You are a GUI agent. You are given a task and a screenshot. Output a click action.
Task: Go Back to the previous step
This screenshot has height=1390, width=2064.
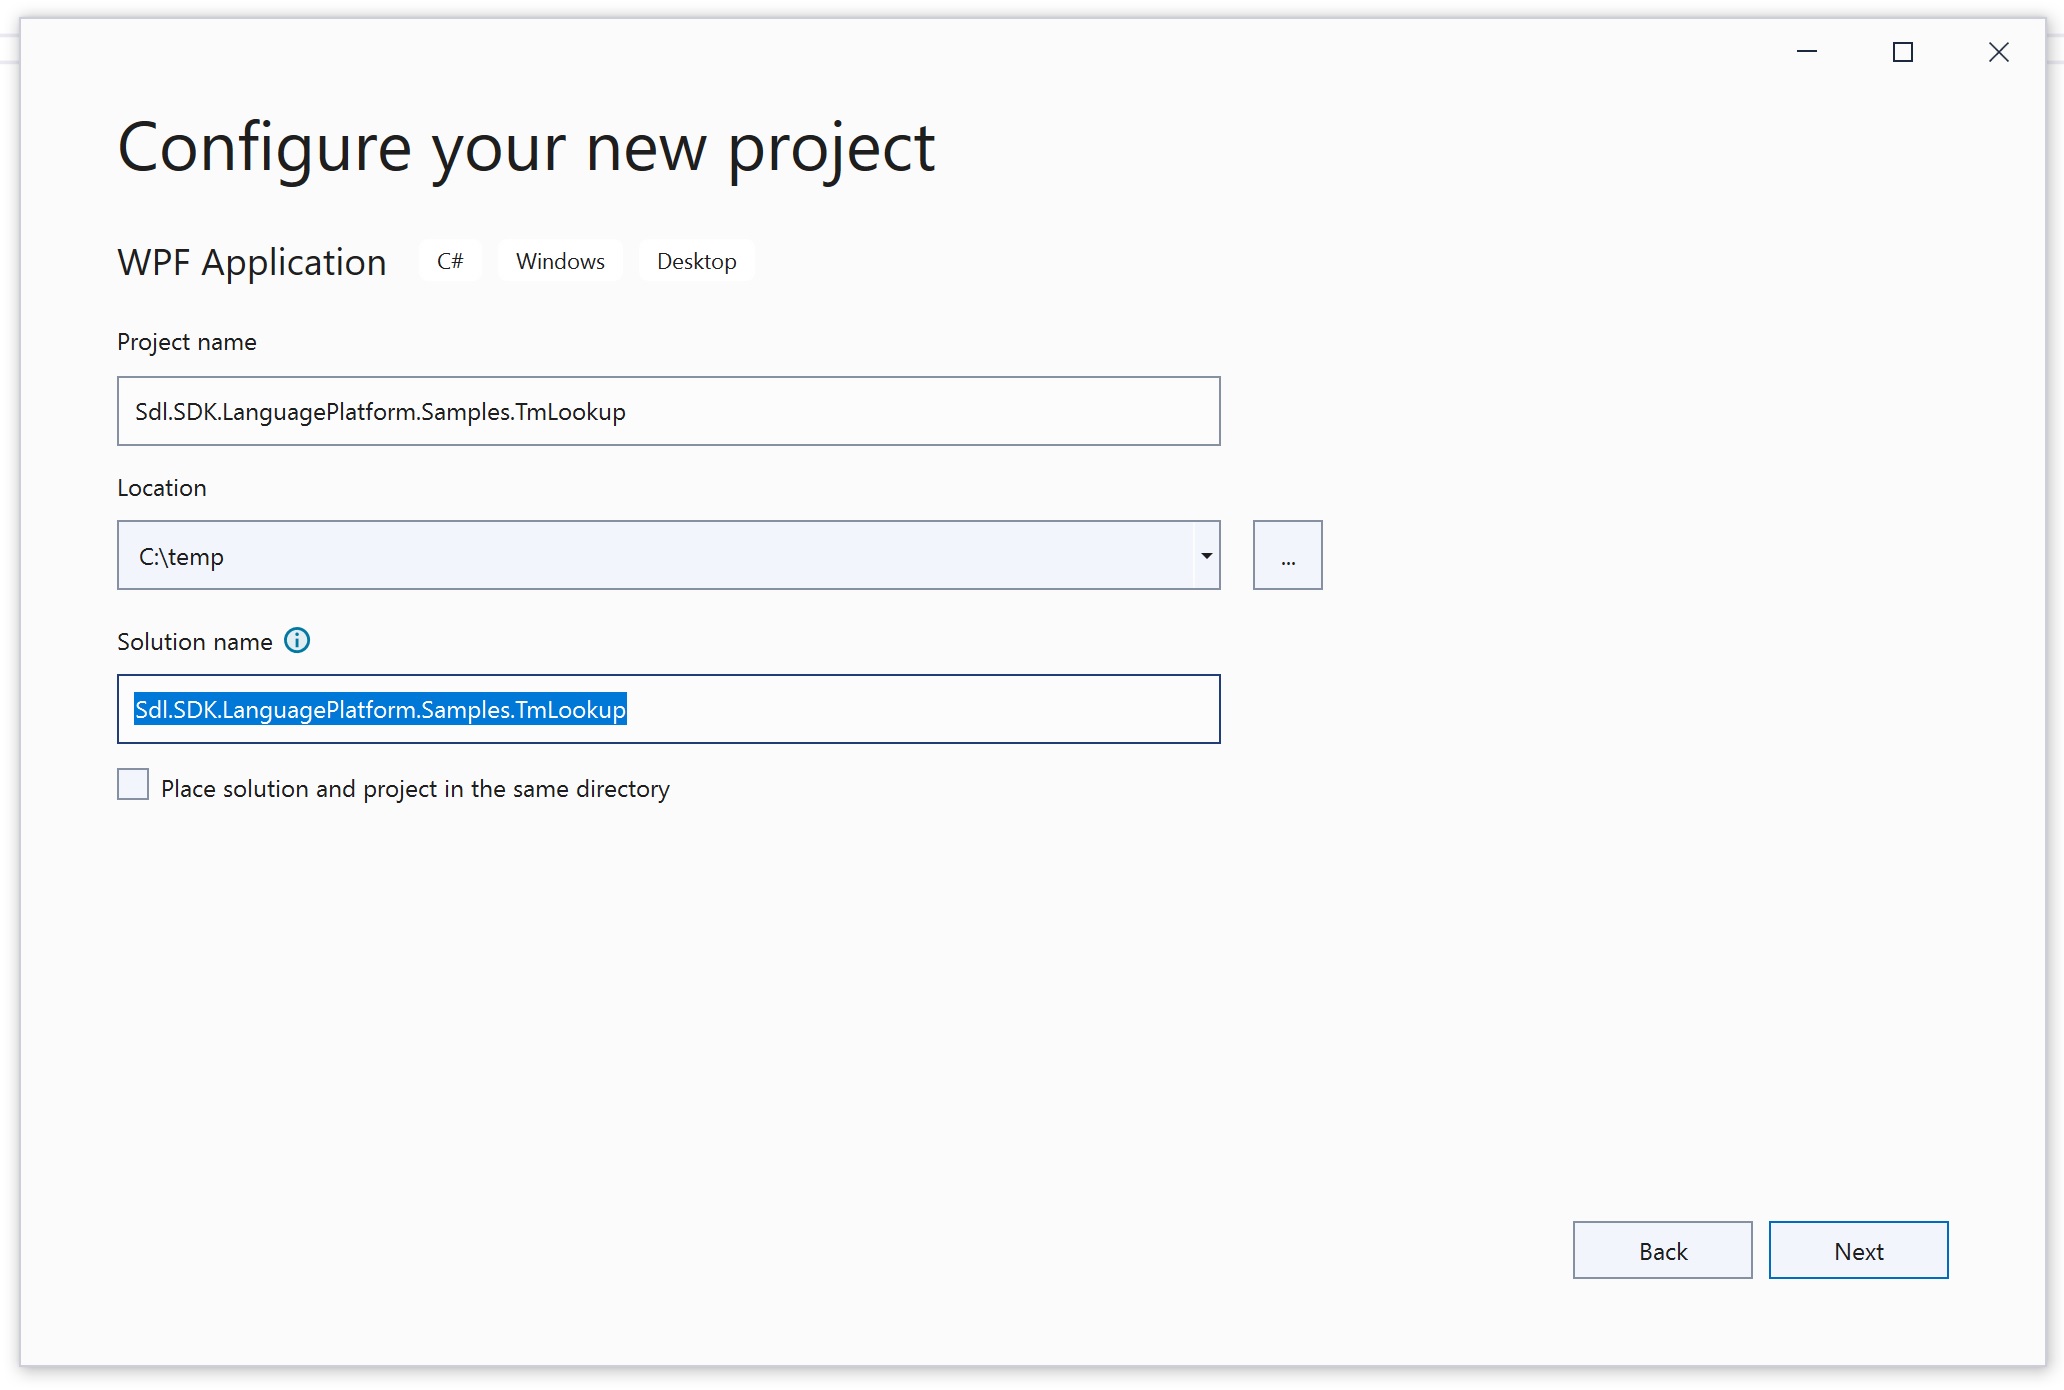(1662, 1250)
